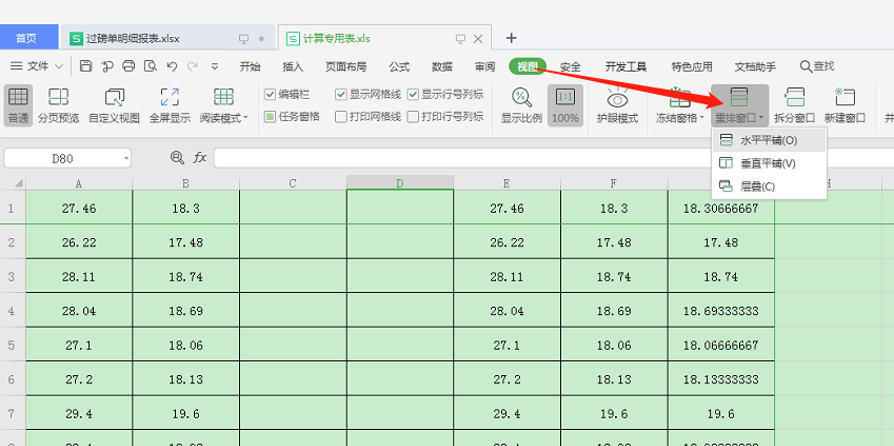The width and height of the screenshot is (894, 446).
Task: Click monitor icon on 过磅单明细报表.xlsx tab
Action: (x=244, y=39)
